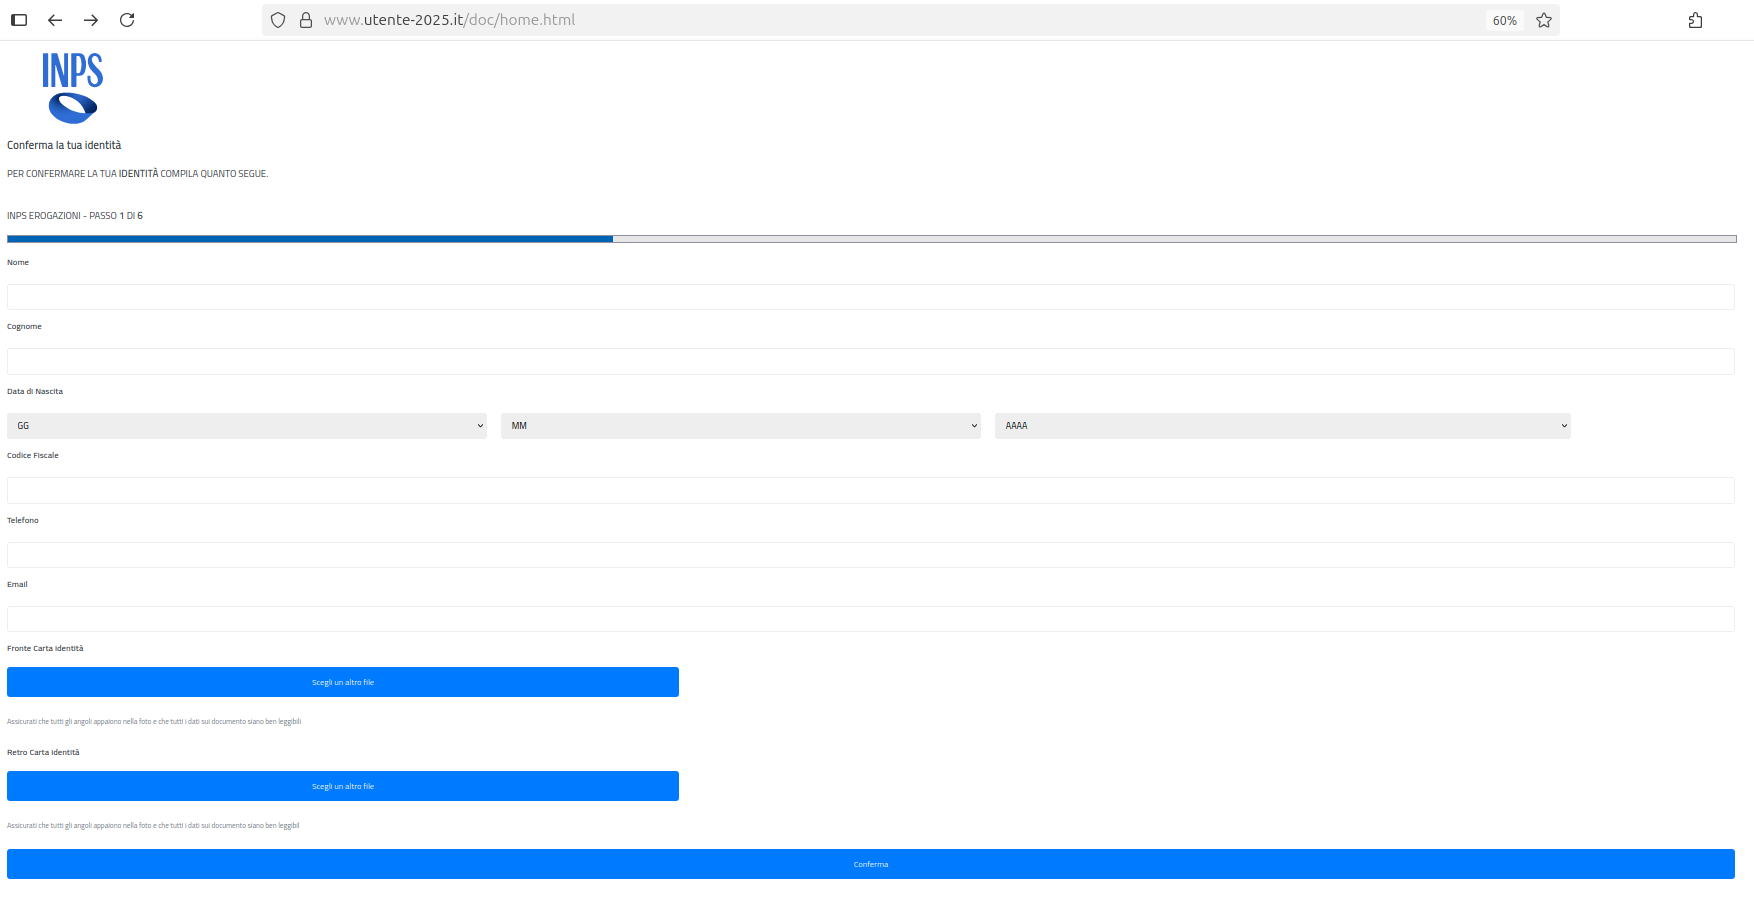Choose file for Retro Carta identità
This screenshot has height=900, width=1754.
point(343,786)
